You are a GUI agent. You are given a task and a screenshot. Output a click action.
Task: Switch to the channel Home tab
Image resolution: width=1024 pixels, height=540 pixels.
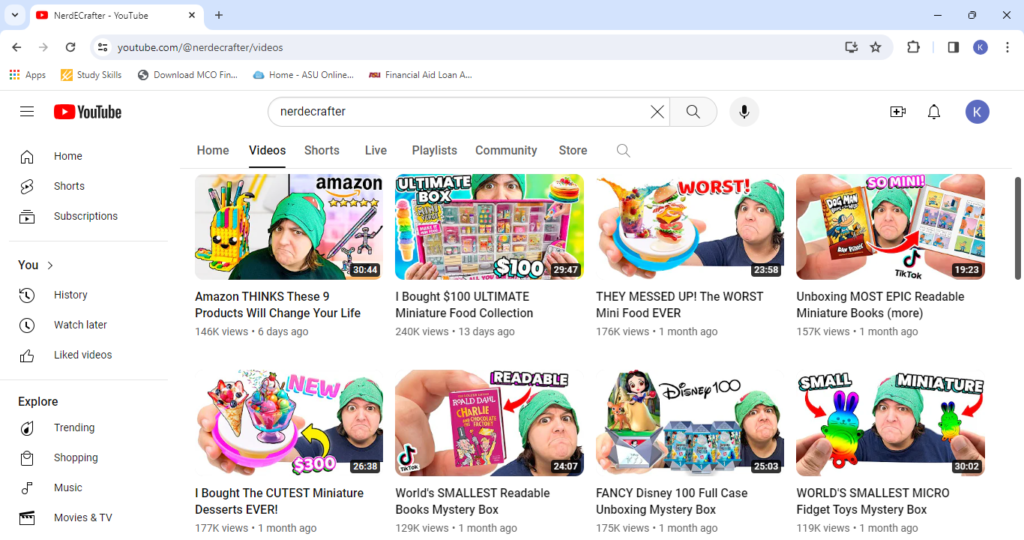pos(213,151)
